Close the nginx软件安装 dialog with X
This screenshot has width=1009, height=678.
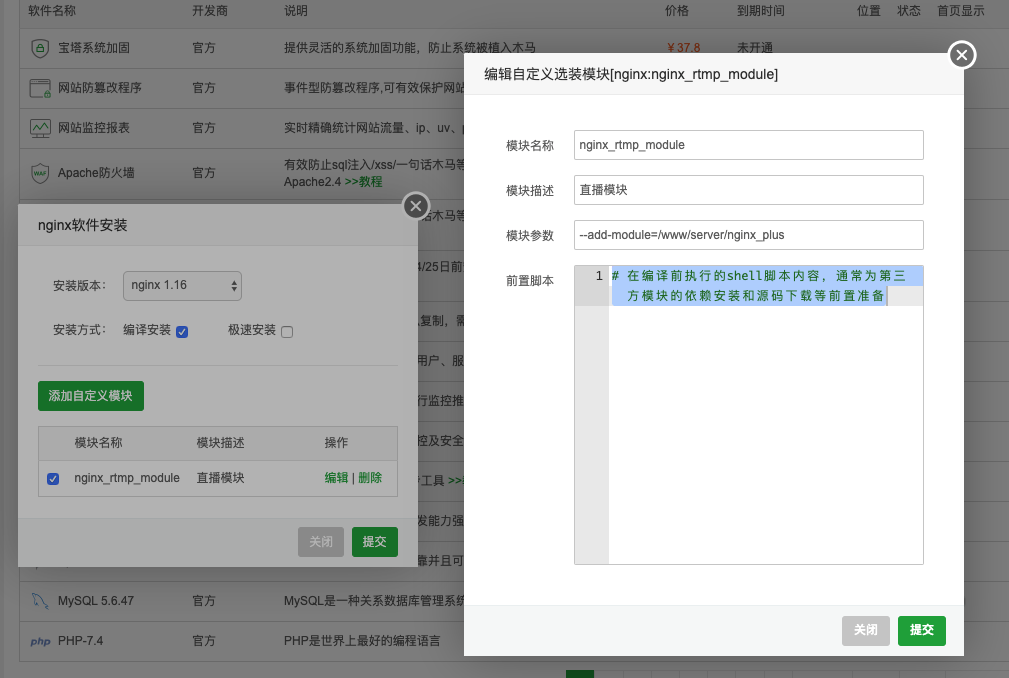[x=416, y=206]
